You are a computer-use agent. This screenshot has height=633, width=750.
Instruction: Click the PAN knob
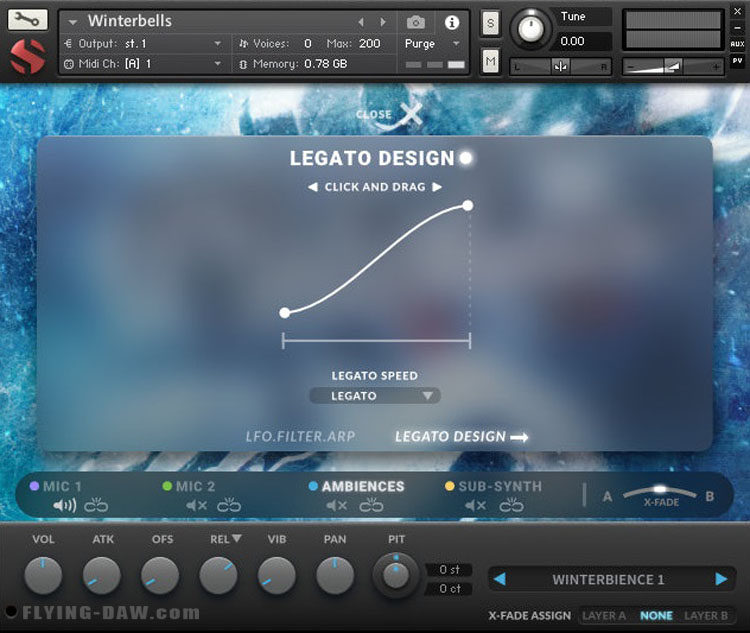[x=335, y=575]
